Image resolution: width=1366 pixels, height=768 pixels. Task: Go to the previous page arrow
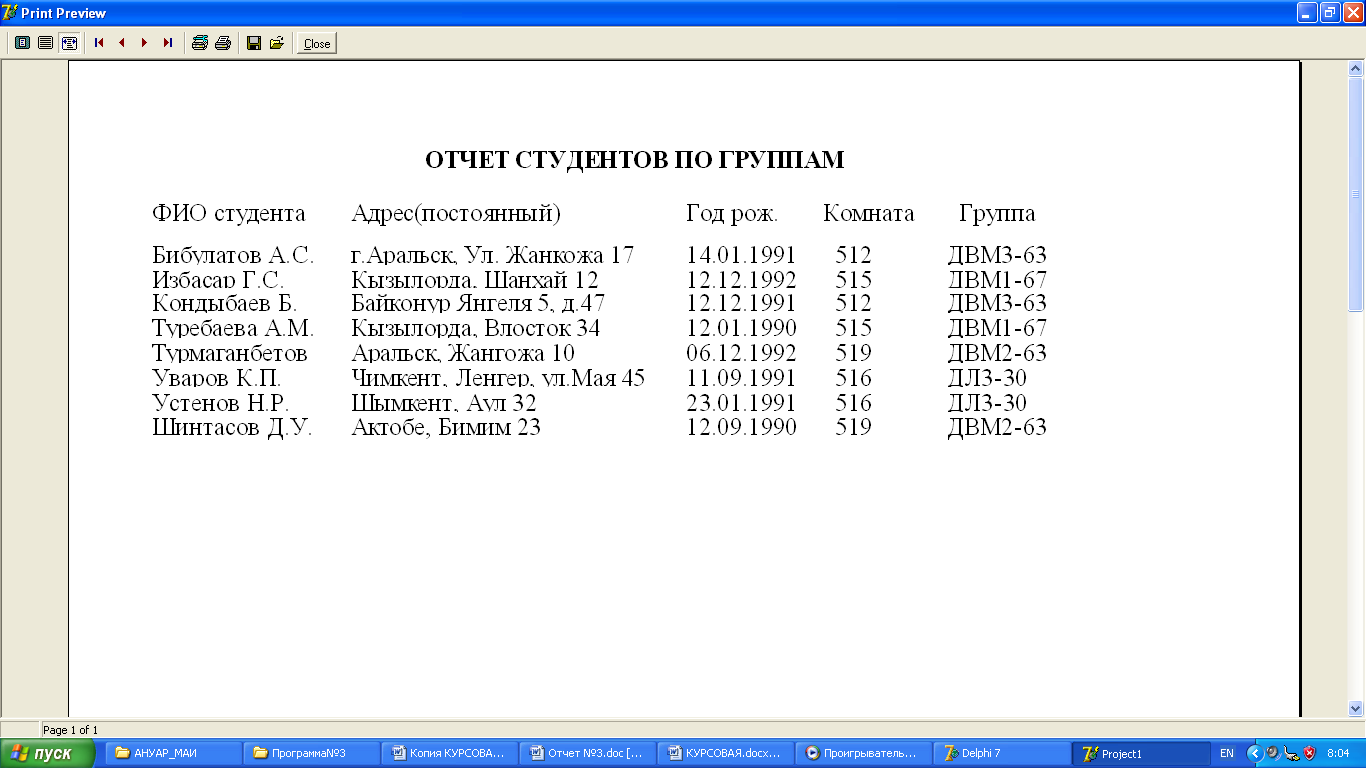point(122,43)
